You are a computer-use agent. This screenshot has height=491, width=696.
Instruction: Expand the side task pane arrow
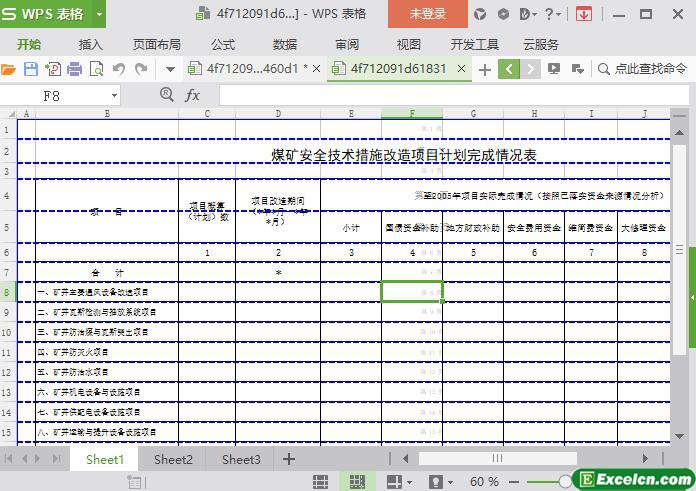pyautogui.click(x=692, y=297)
